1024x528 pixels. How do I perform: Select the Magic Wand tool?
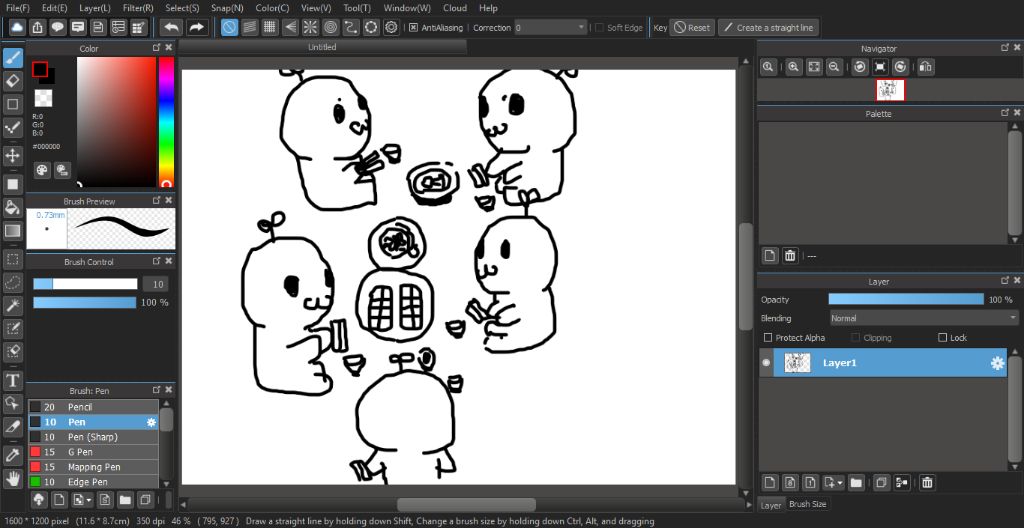click(x=12, y=305)
